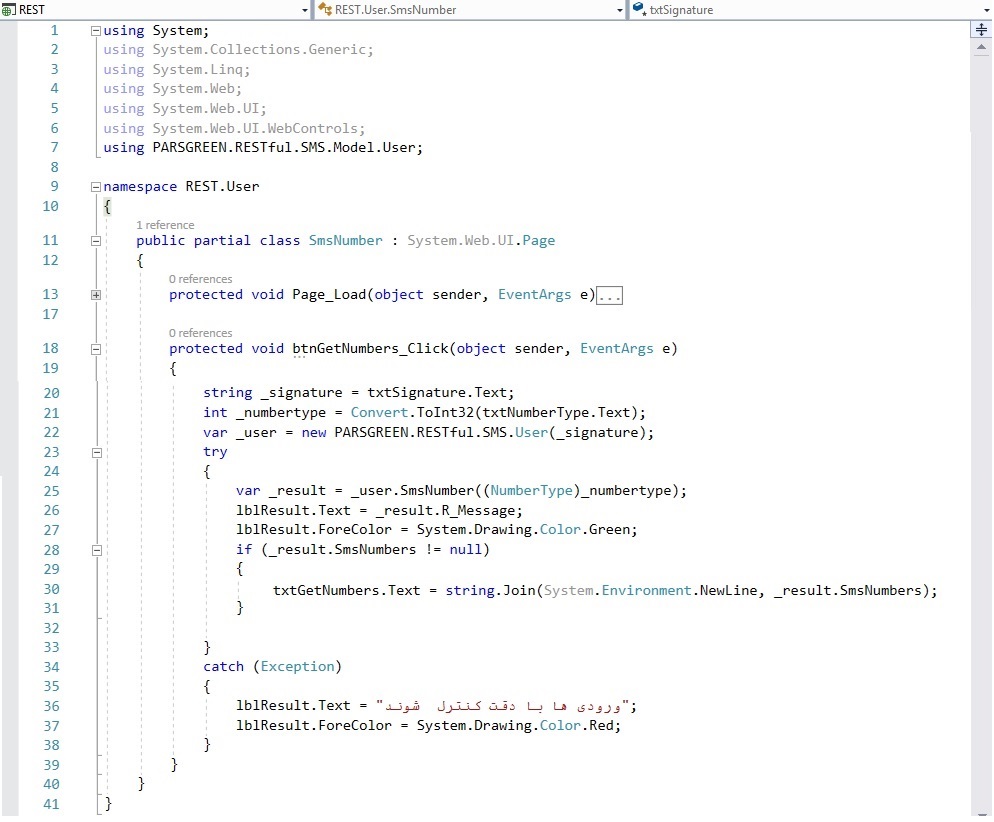
Task: Click the class icon beside REST.User.SmsNumber
Action: click(325, 9)
